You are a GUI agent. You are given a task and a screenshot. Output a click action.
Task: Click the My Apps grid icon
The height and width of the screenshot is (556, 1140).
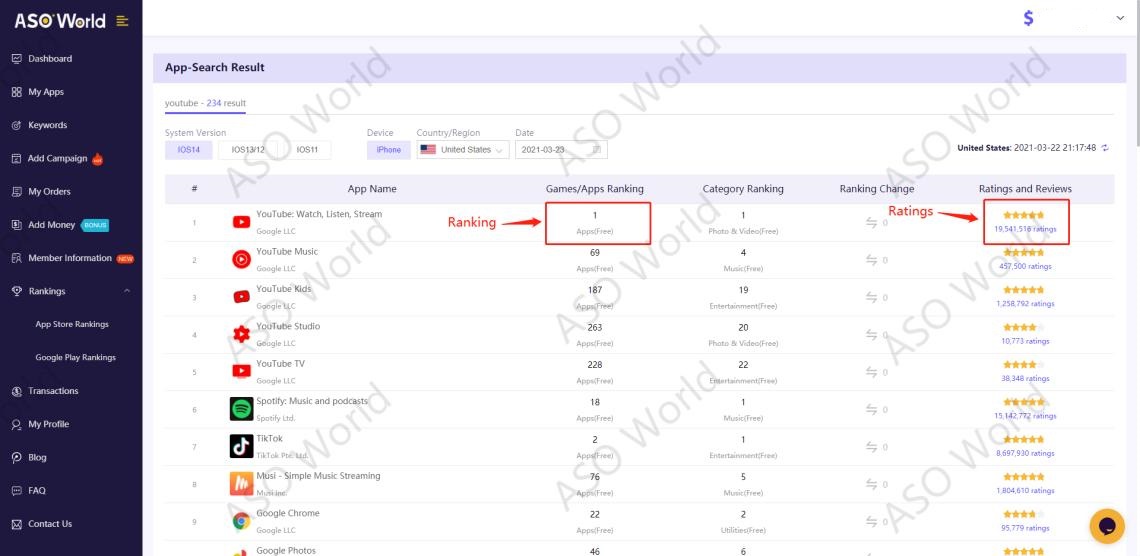click(17, 92)
